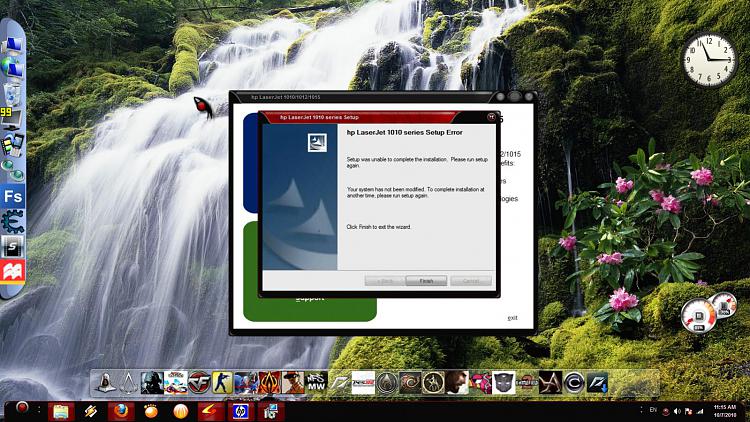The height and width of the screenshot is (422, 750).
Task: Launch the Transformers mask icon in bottom dock
Action: click(x=504, y=383)
